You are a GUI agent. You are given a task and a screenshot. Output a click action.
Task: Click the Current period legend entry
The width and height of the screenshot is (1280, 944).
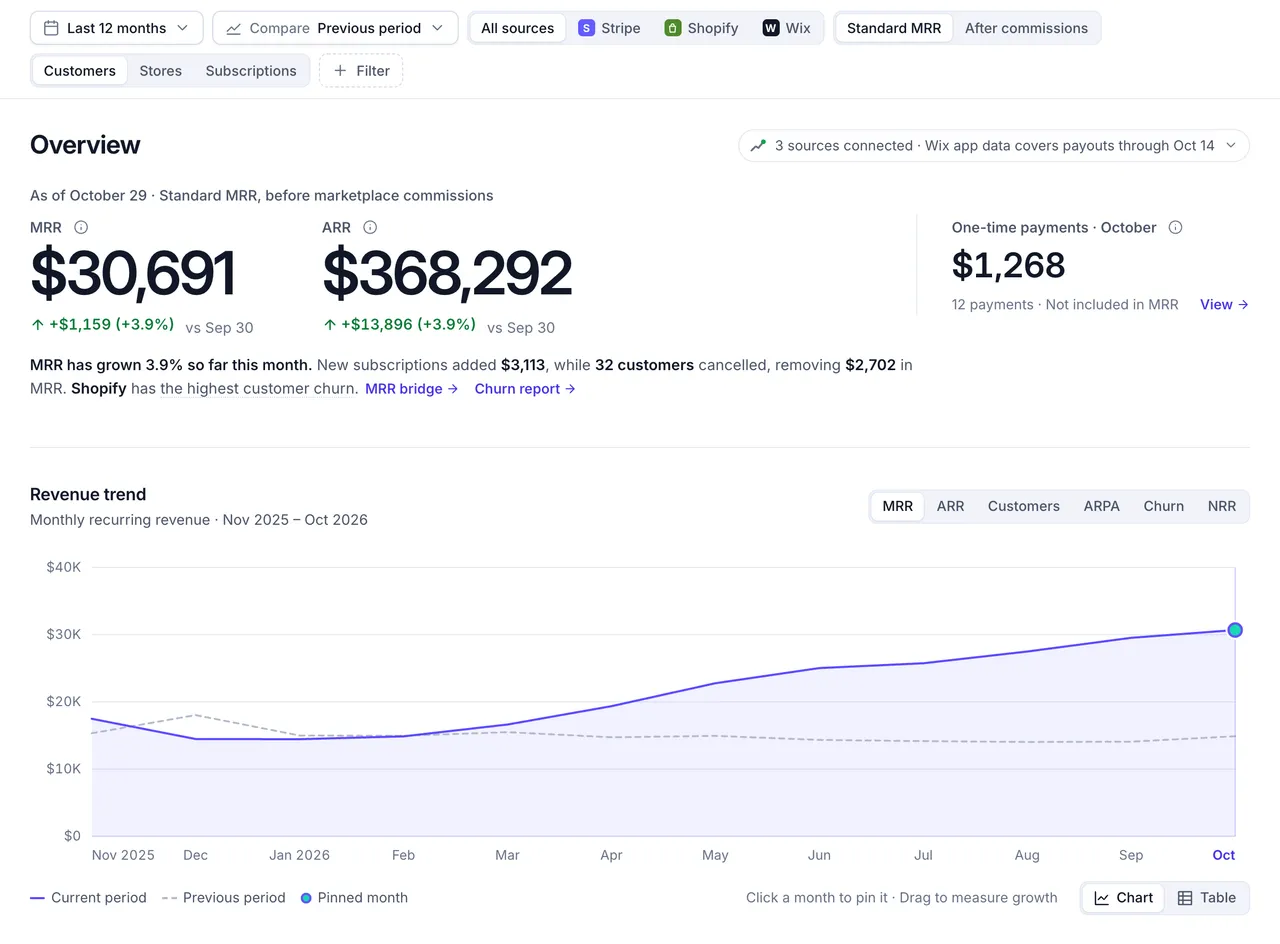click(x=88, y=898)
